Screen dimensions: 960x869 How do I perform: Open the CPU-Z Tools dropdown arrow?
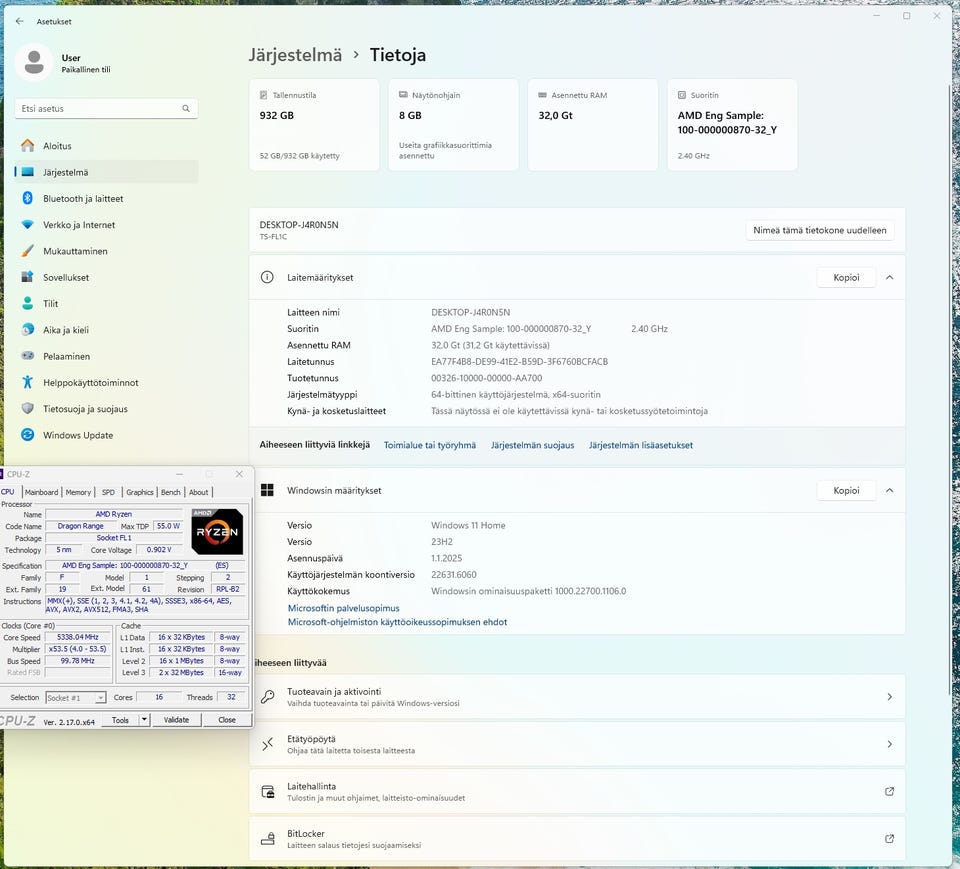[144, 720]
